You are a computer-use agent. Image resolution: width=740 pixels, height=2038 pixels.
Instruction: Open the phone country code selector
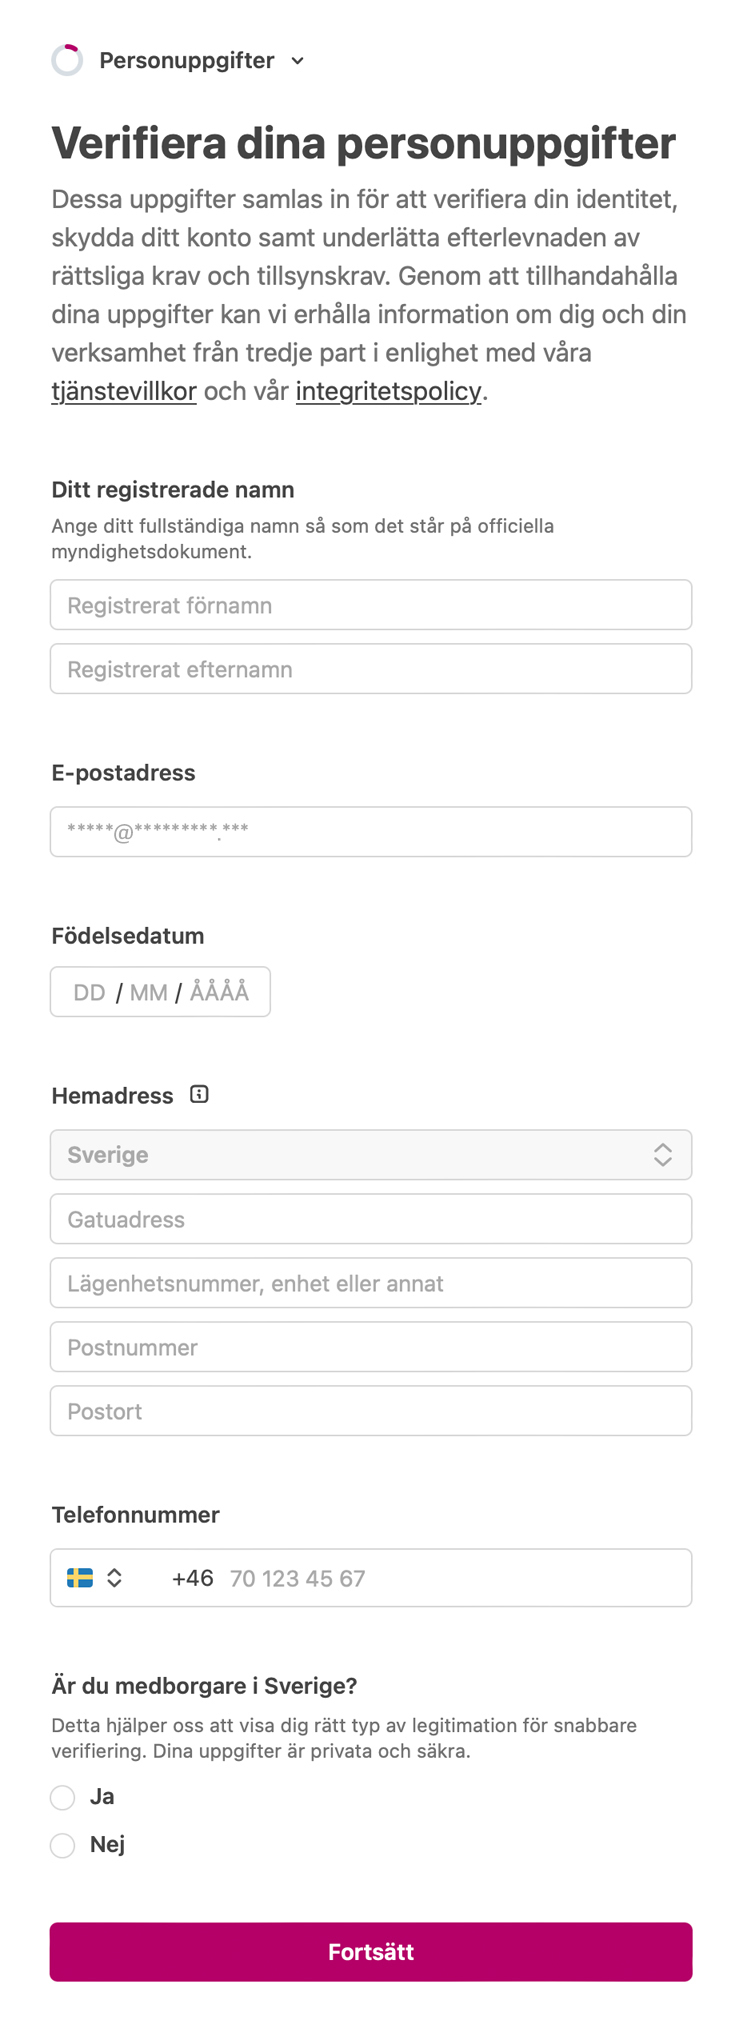(x=115, y=1577)
